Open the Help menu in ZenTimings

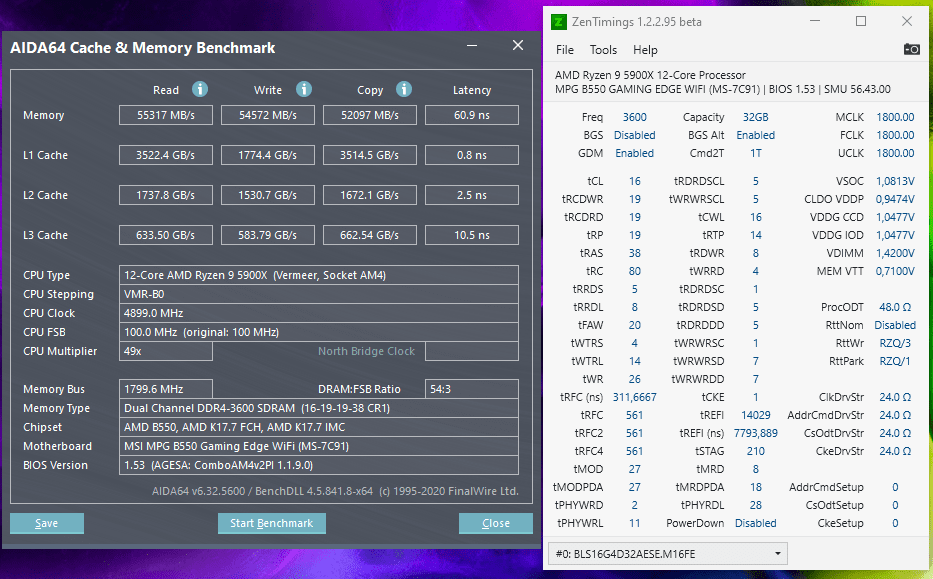(x=645, y=50)
